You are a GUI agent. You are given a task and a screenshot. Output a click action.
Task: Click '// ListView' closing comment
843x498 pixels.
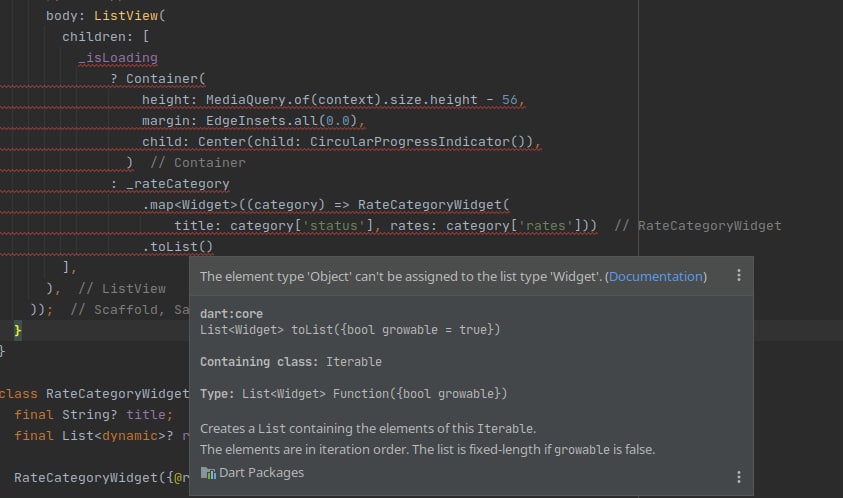[122, 289]
